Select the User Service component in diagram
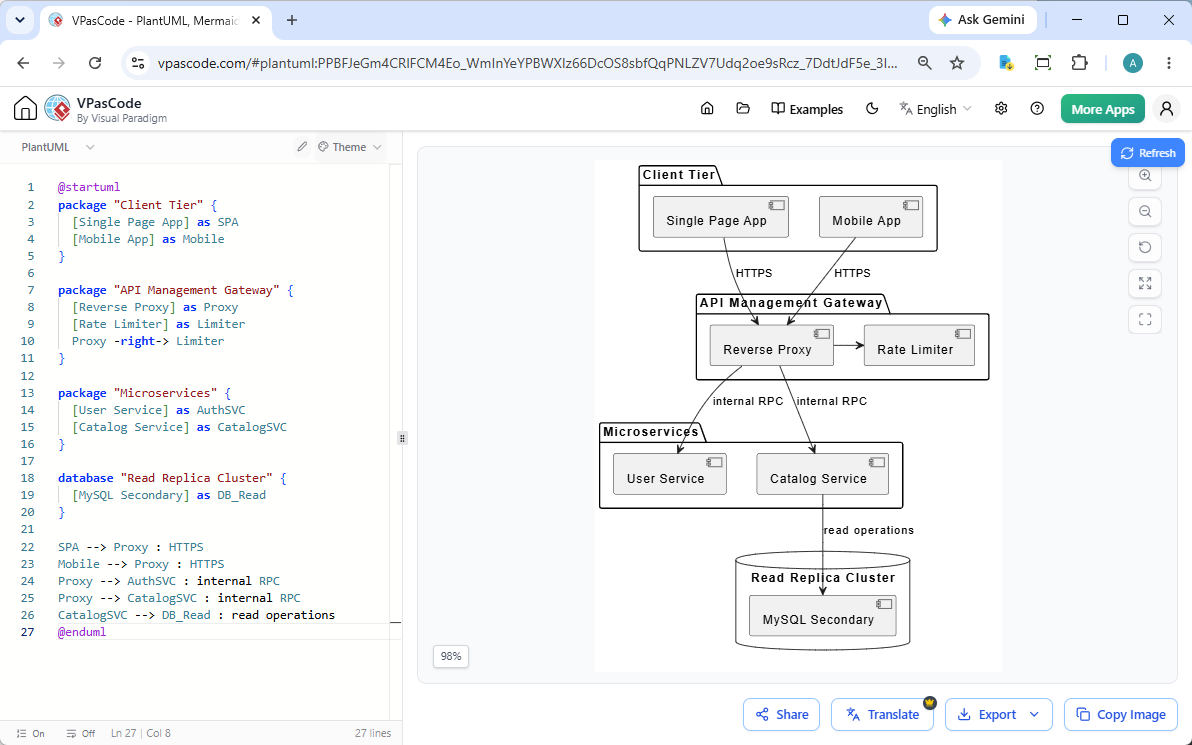Screen dimensions: 1192x745 [670, 474]
